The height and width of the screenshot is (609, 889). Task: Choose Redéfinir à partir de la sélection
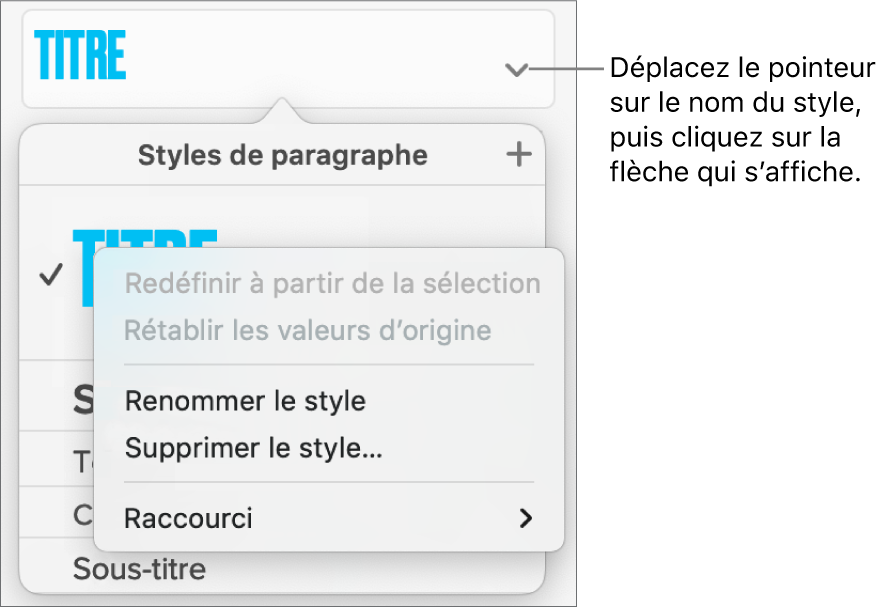coord(332,284)
